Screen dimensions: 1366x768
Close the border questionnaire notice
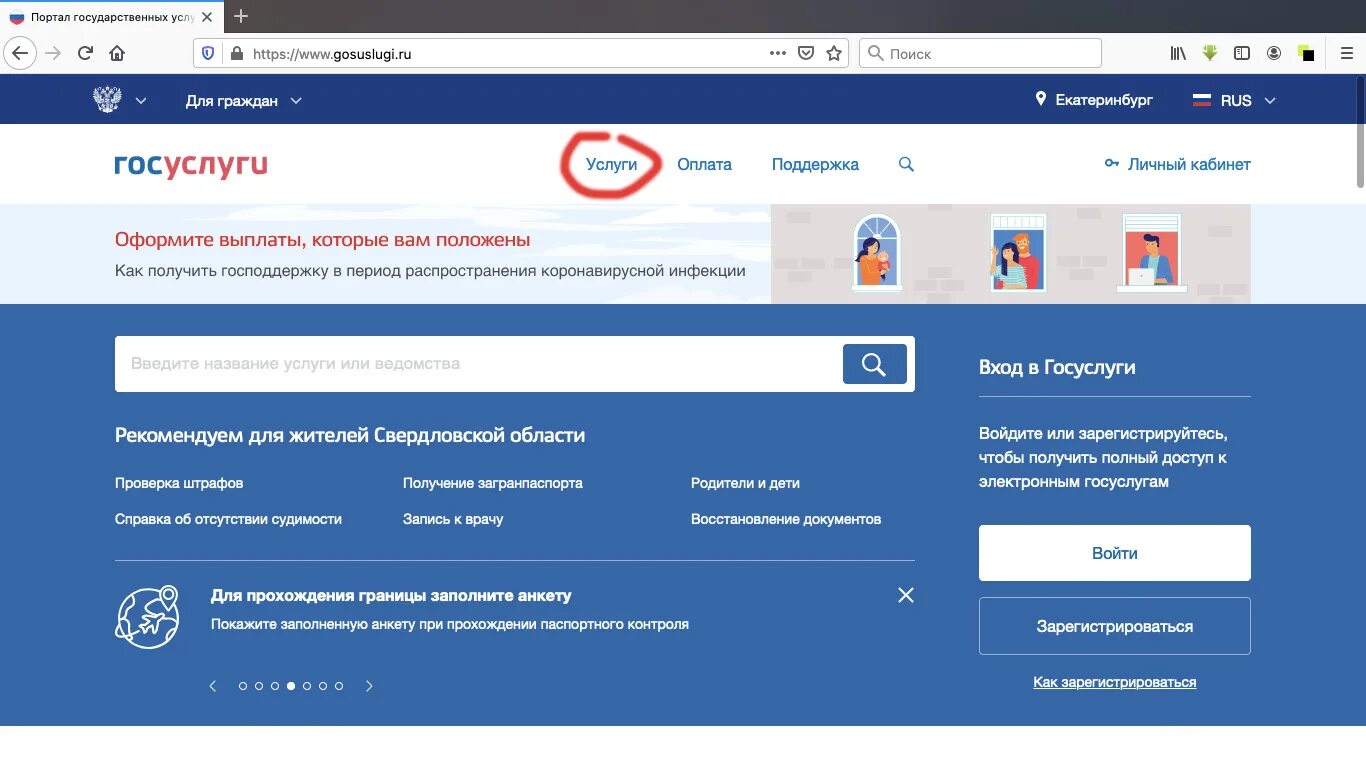[x=906, y=595]
